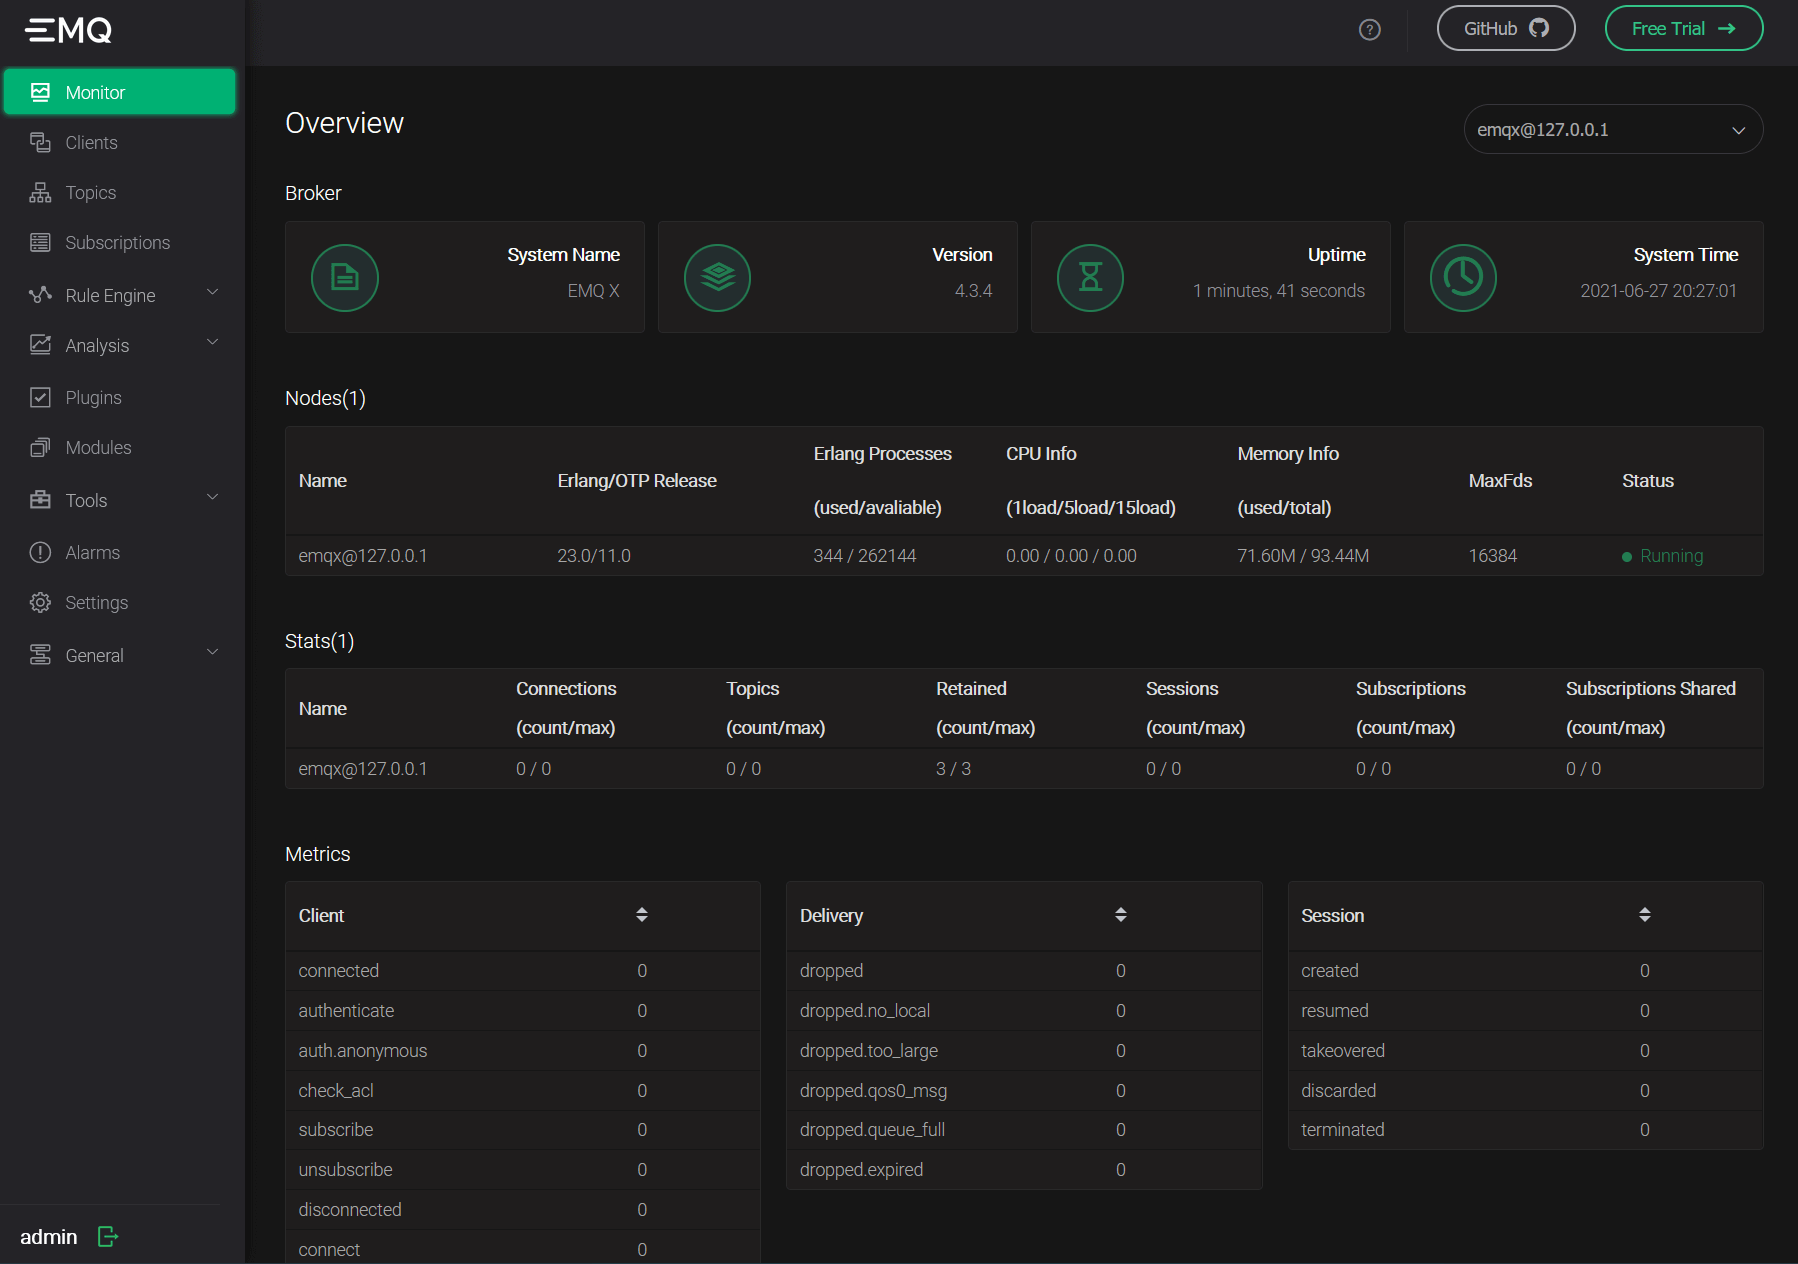
Task: Expand the Tools submenu chevron
Action: coord(212,498)
